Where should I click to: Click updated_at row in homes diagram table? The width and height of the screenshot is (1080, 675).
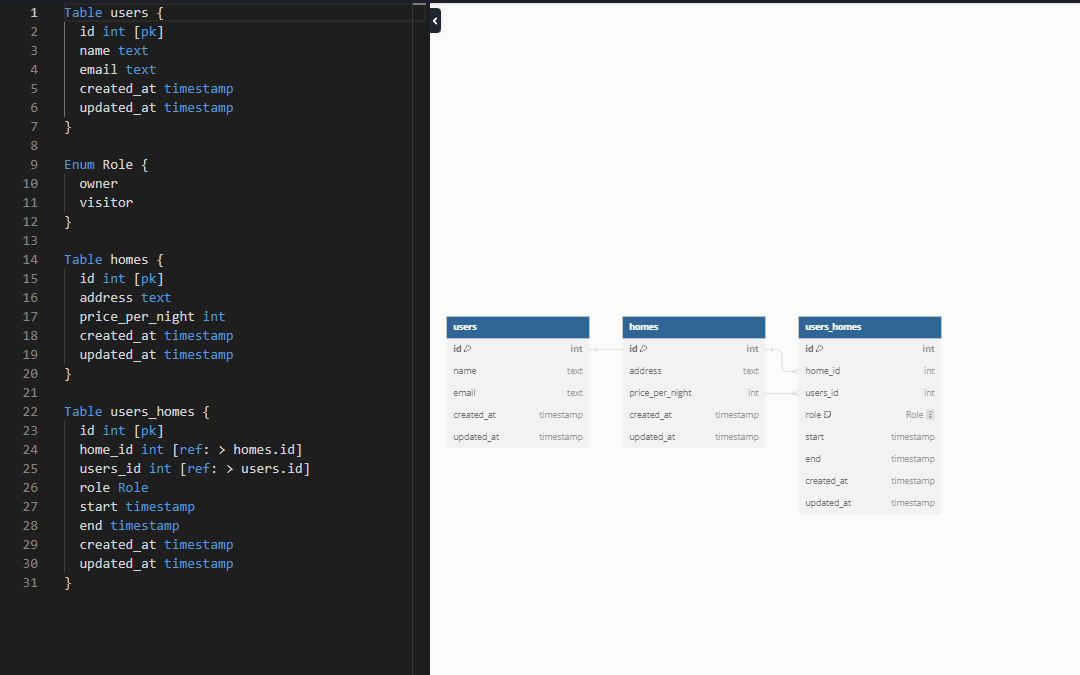(694, 437)
